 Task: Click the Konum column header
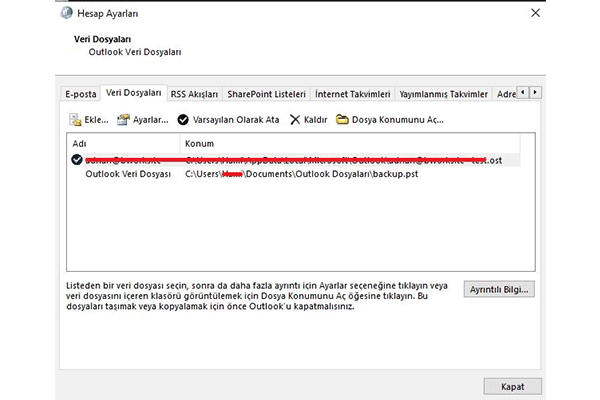click(350, 144)
